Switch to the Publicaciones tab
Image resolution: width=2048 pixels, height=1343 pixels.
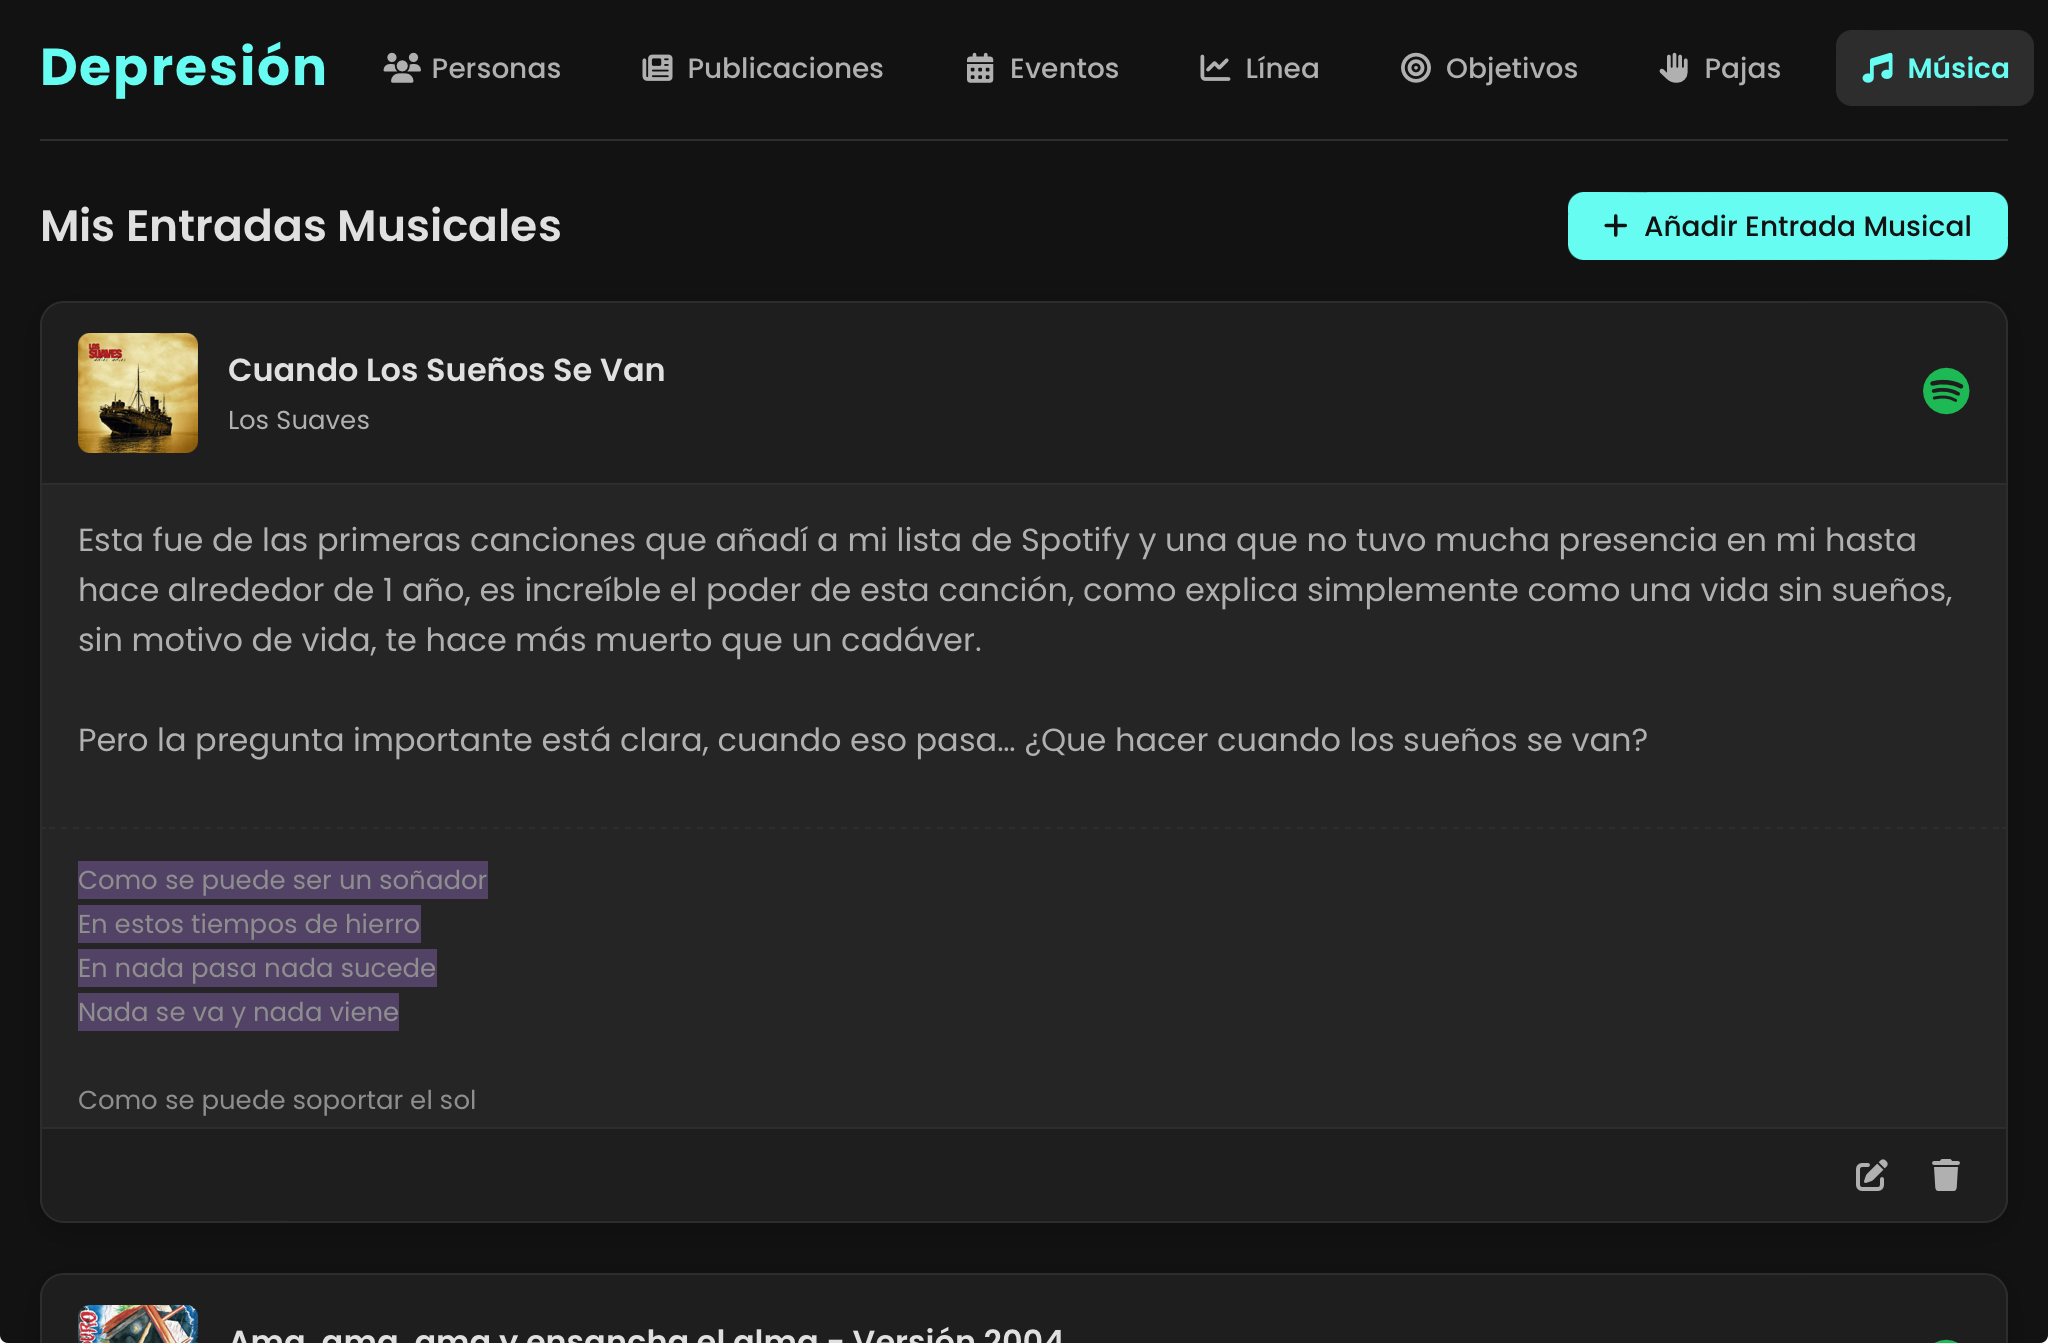point(785,68)
